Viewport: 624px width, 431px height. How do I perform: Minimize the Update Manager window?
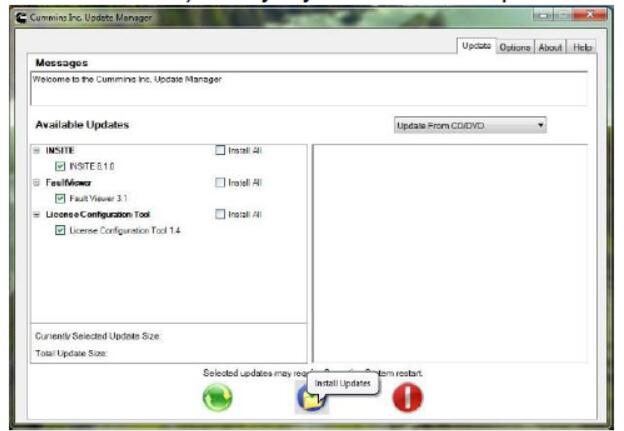click(543, 15)
